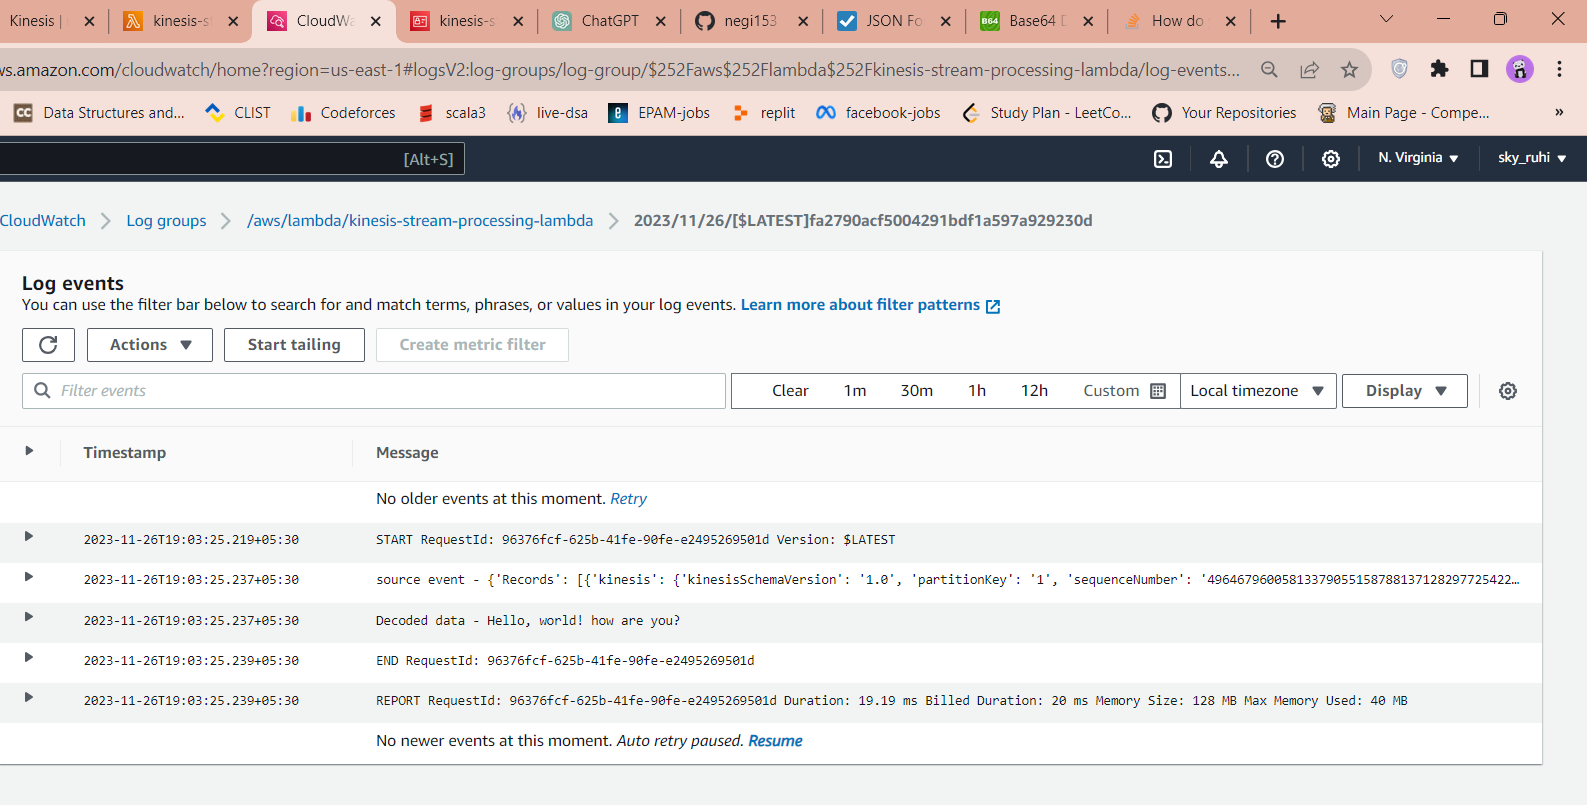Expand the Decoded data log row
The width and height of the screenshot is (1587, 805).
tap(29, 617)
